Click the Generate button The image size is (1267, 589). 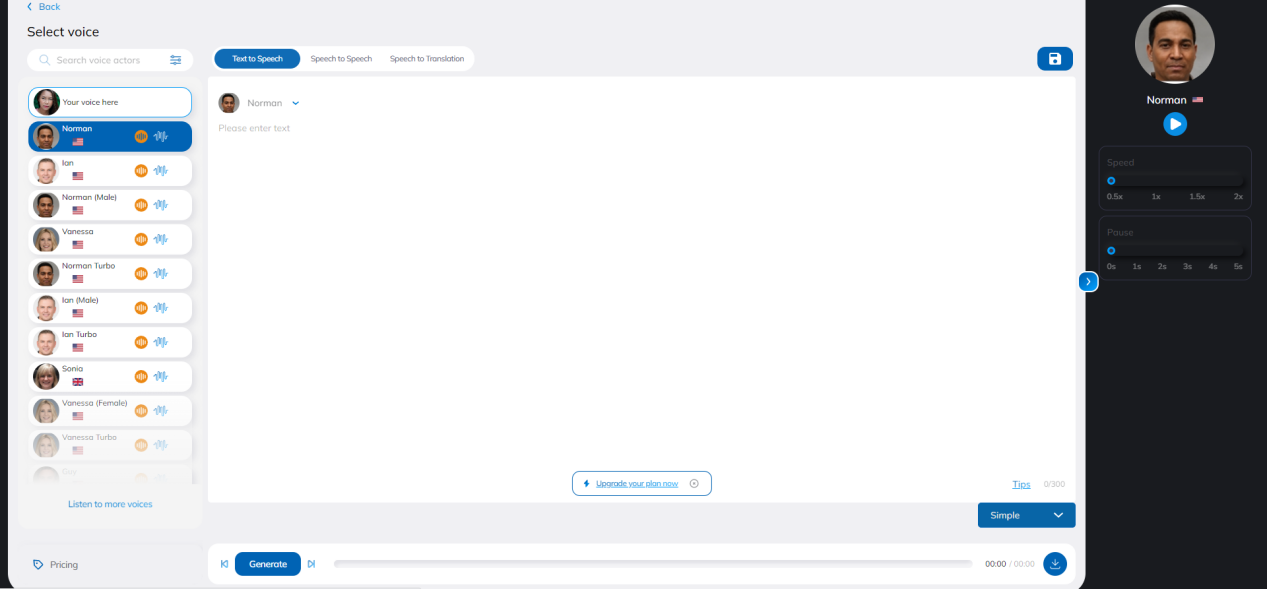pyautogui.click(x=268, y=564)
